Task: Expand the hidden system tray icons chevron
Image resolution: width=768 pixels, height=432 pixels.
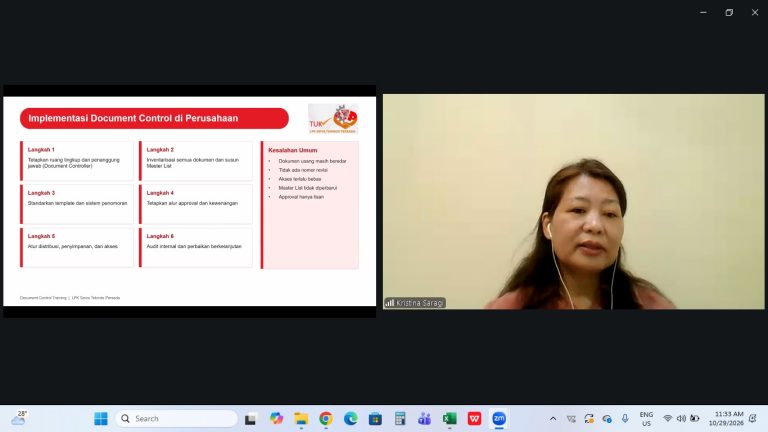Action: tap(553, 419)
